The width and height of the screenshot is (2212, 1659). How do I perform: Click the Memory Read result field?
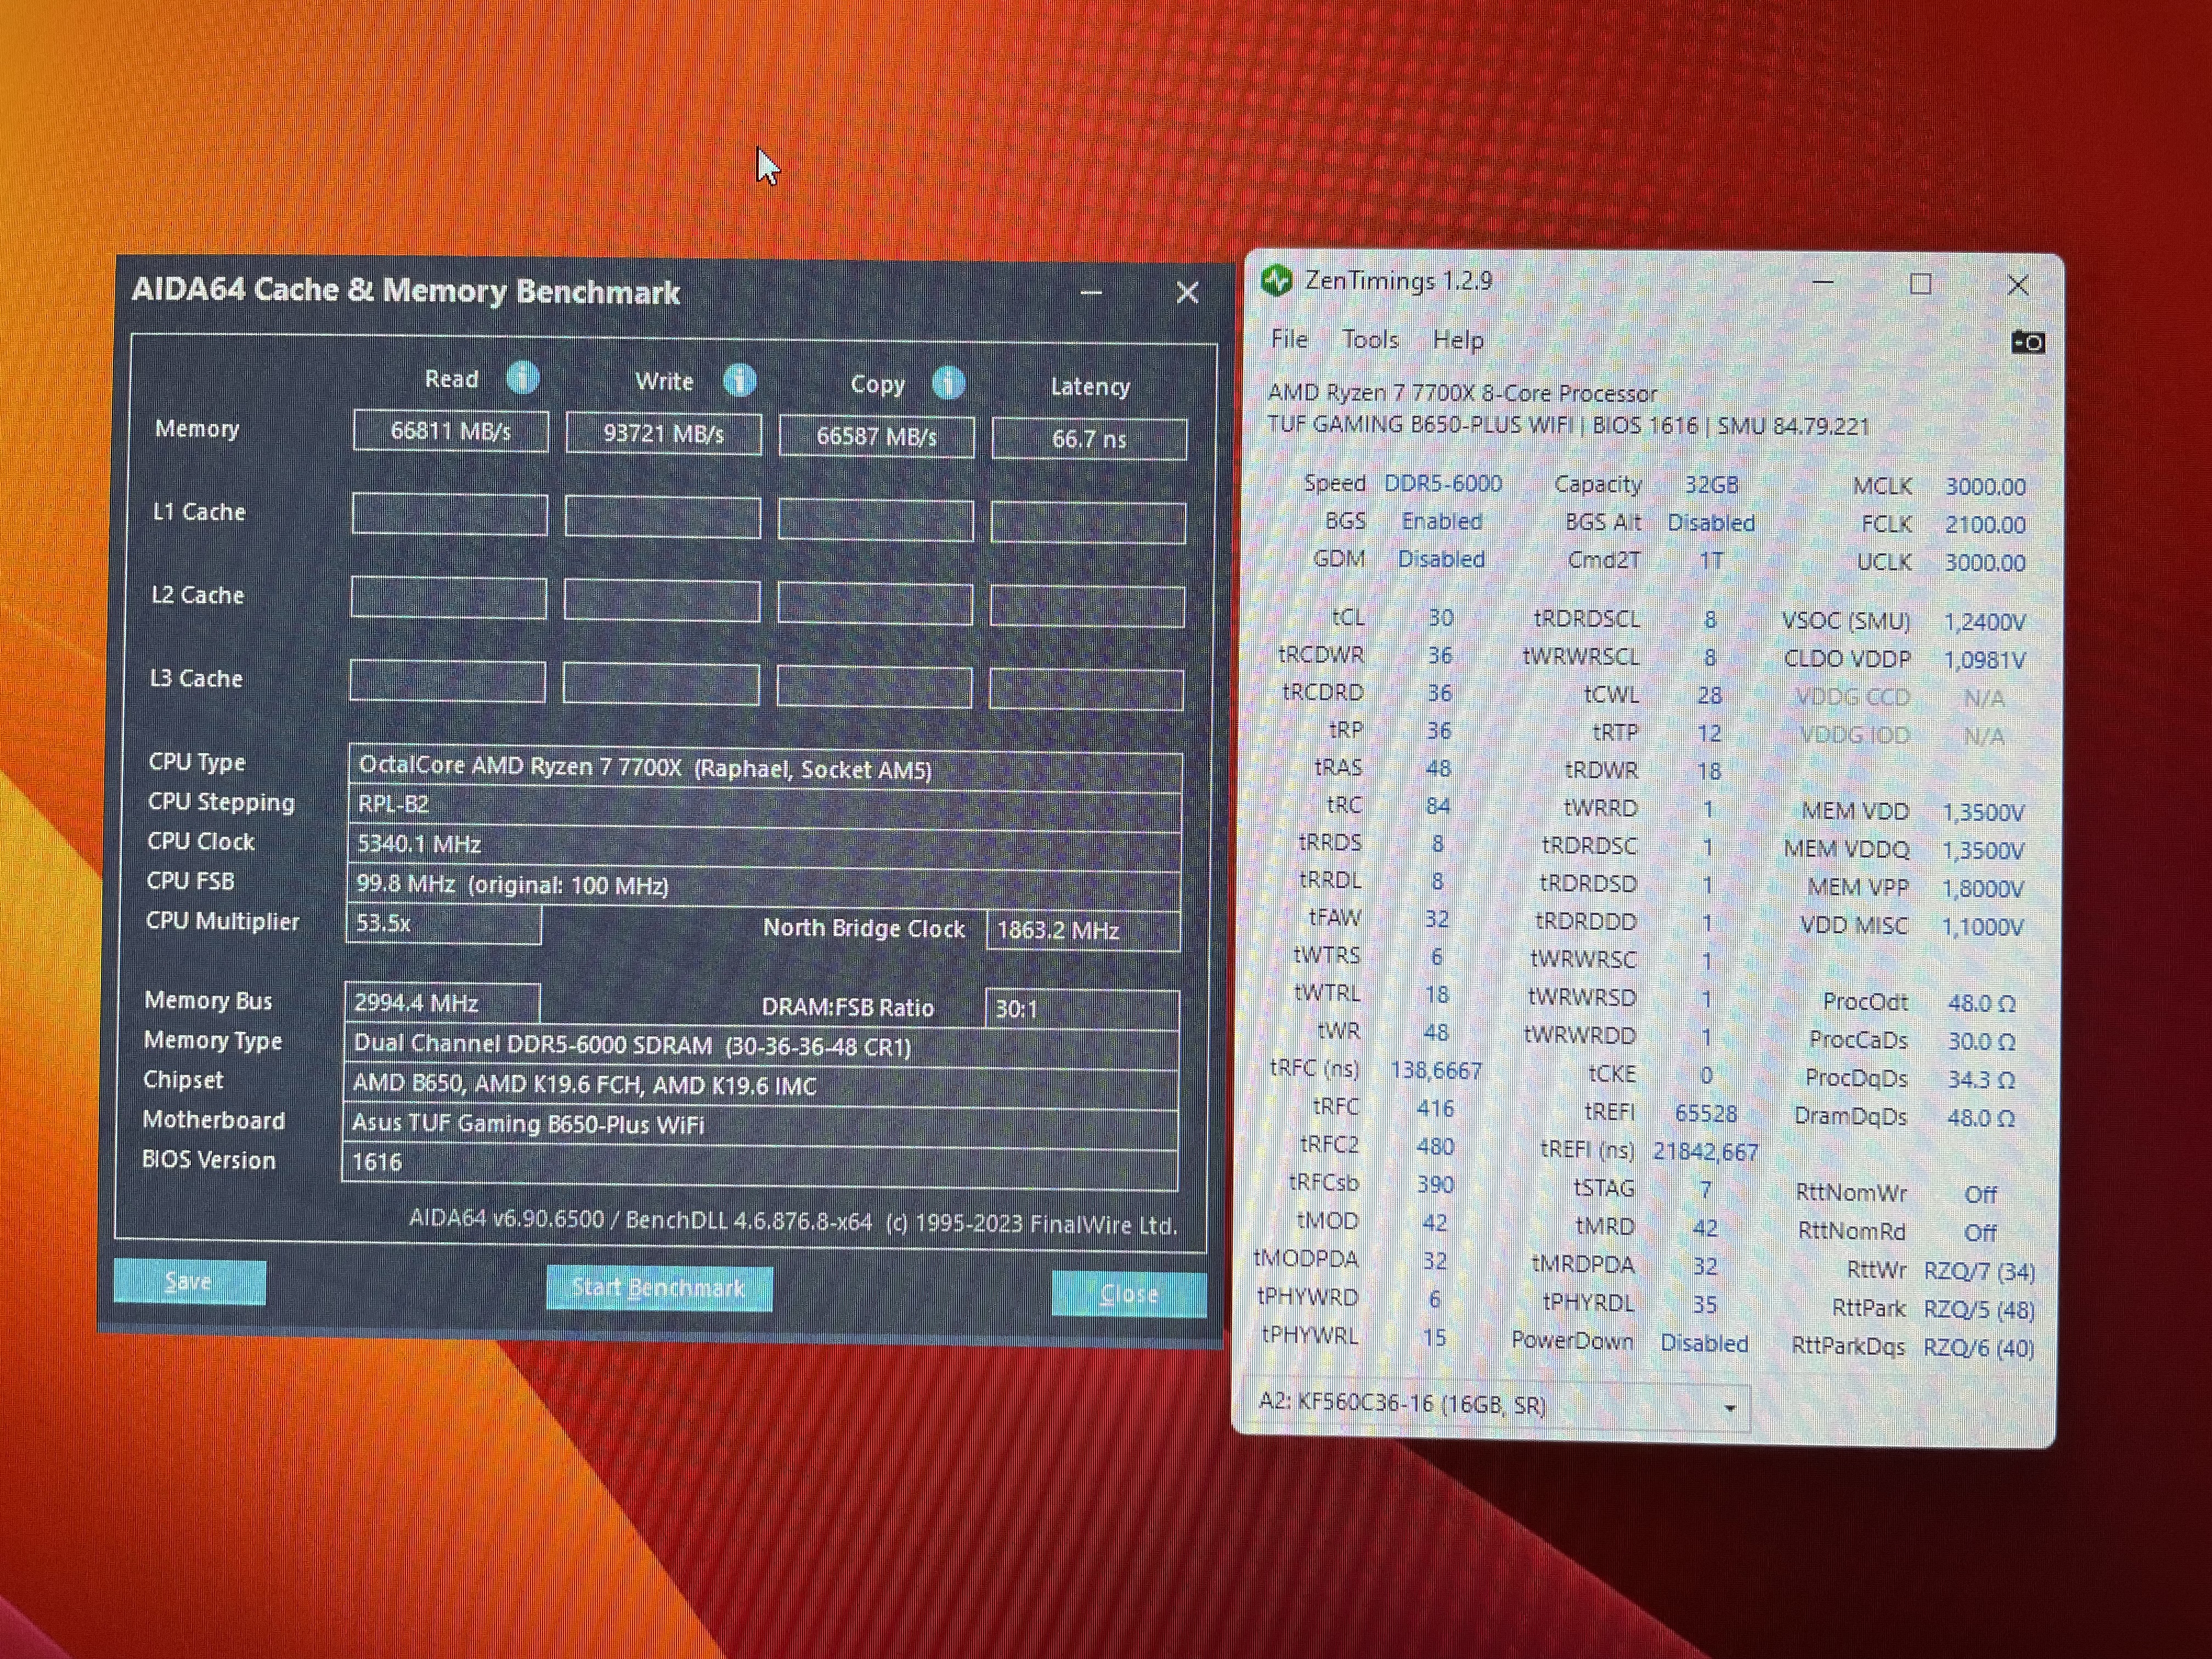450,432
